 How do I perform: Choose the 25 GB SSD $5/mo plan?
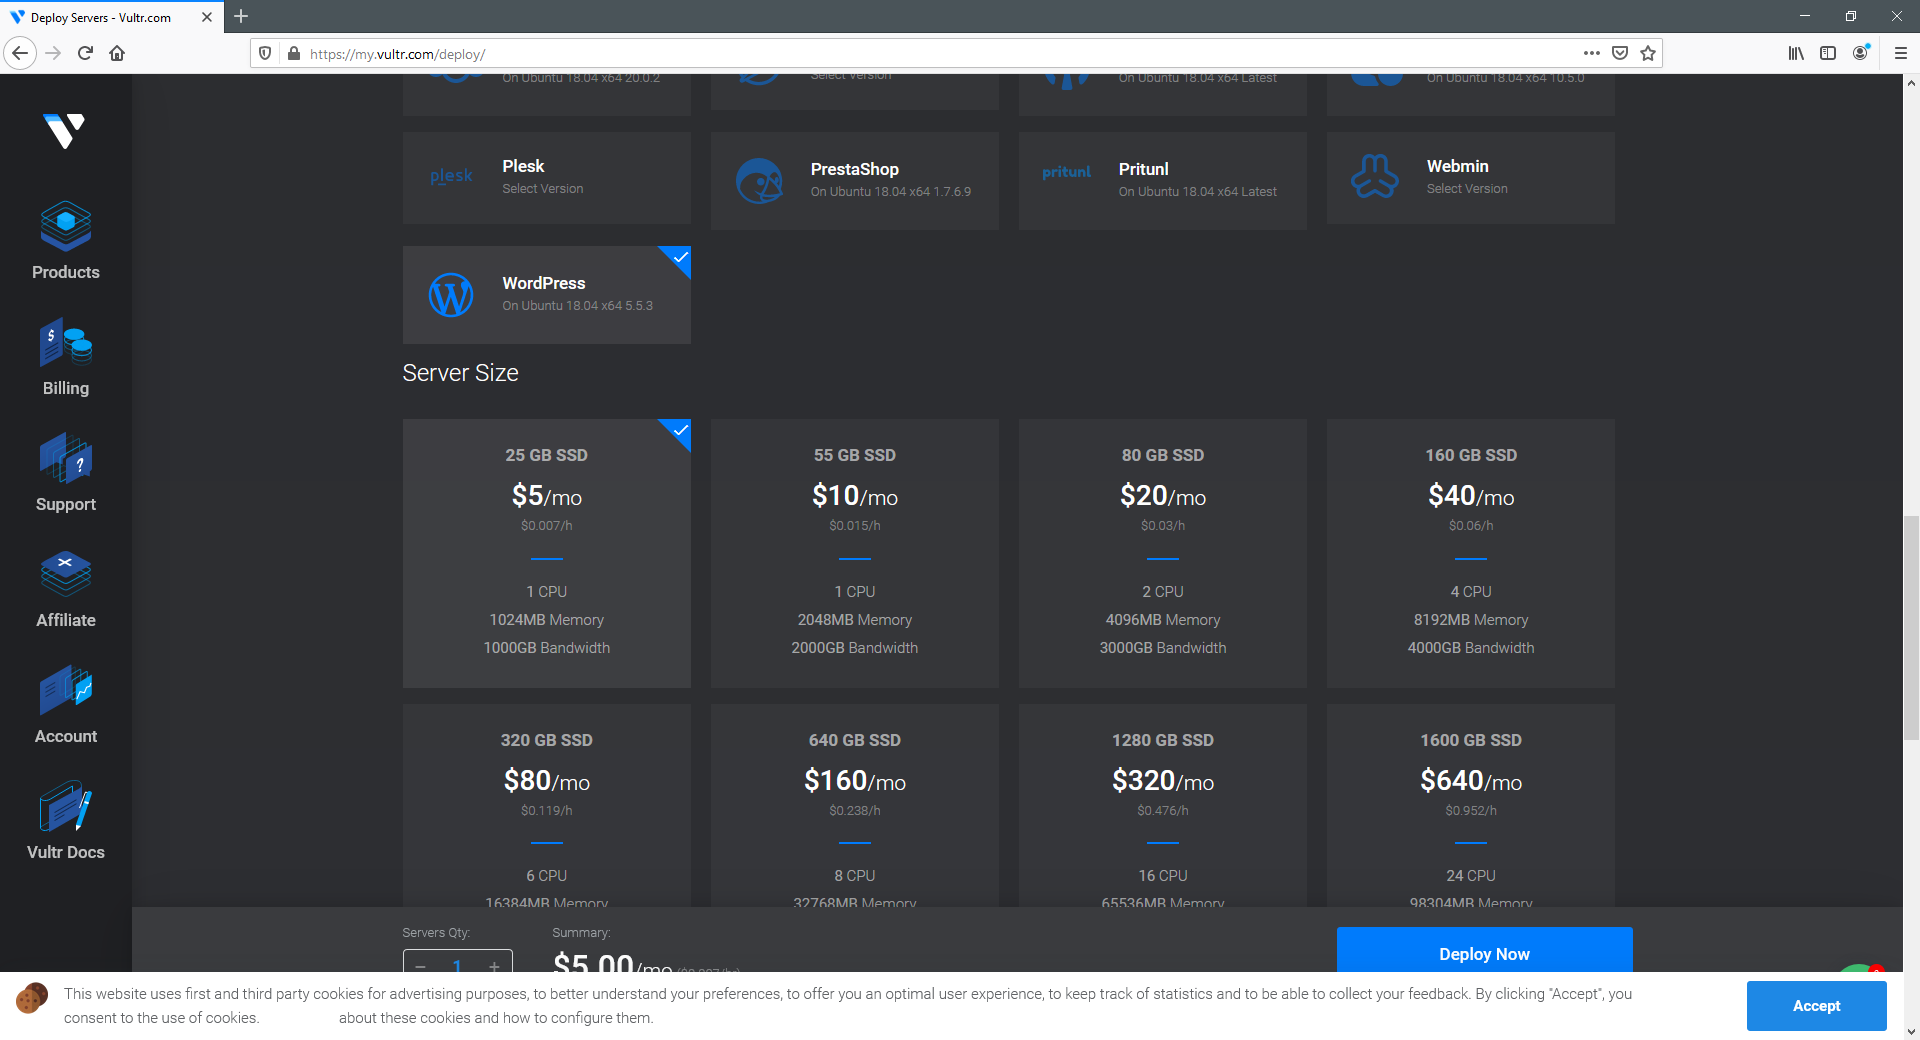[x=546, y=553]
